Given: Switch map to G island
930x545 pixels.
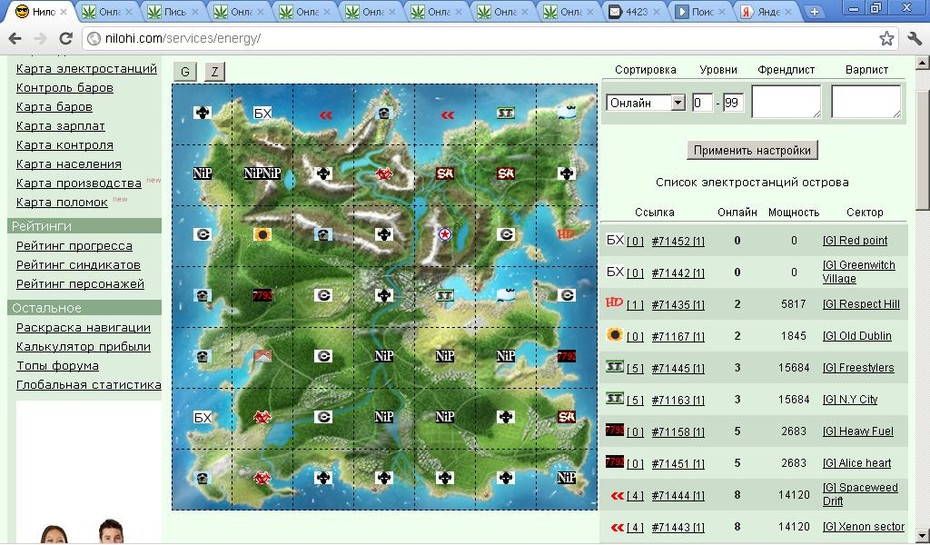Looking at the screenshot, I should click(185, 72).
